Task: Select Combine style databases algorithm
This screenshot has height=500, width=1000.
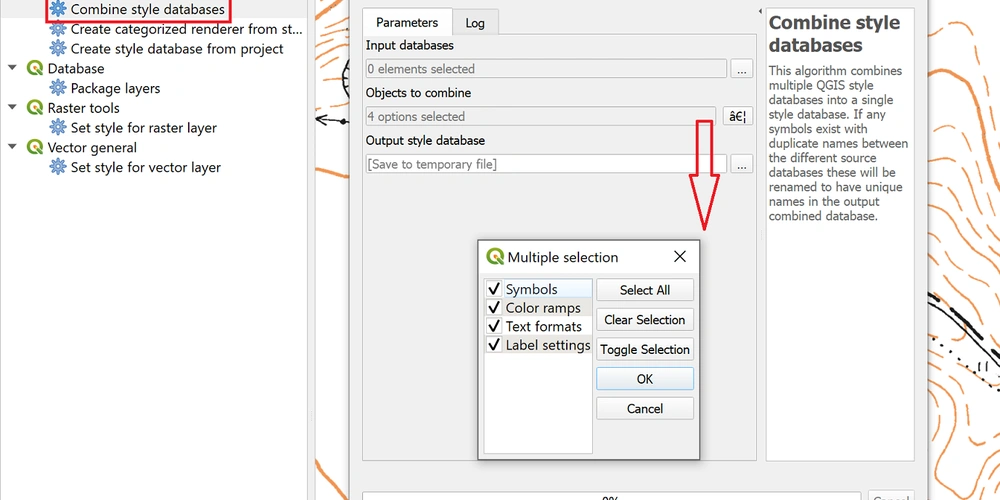Action: (147, 10)
